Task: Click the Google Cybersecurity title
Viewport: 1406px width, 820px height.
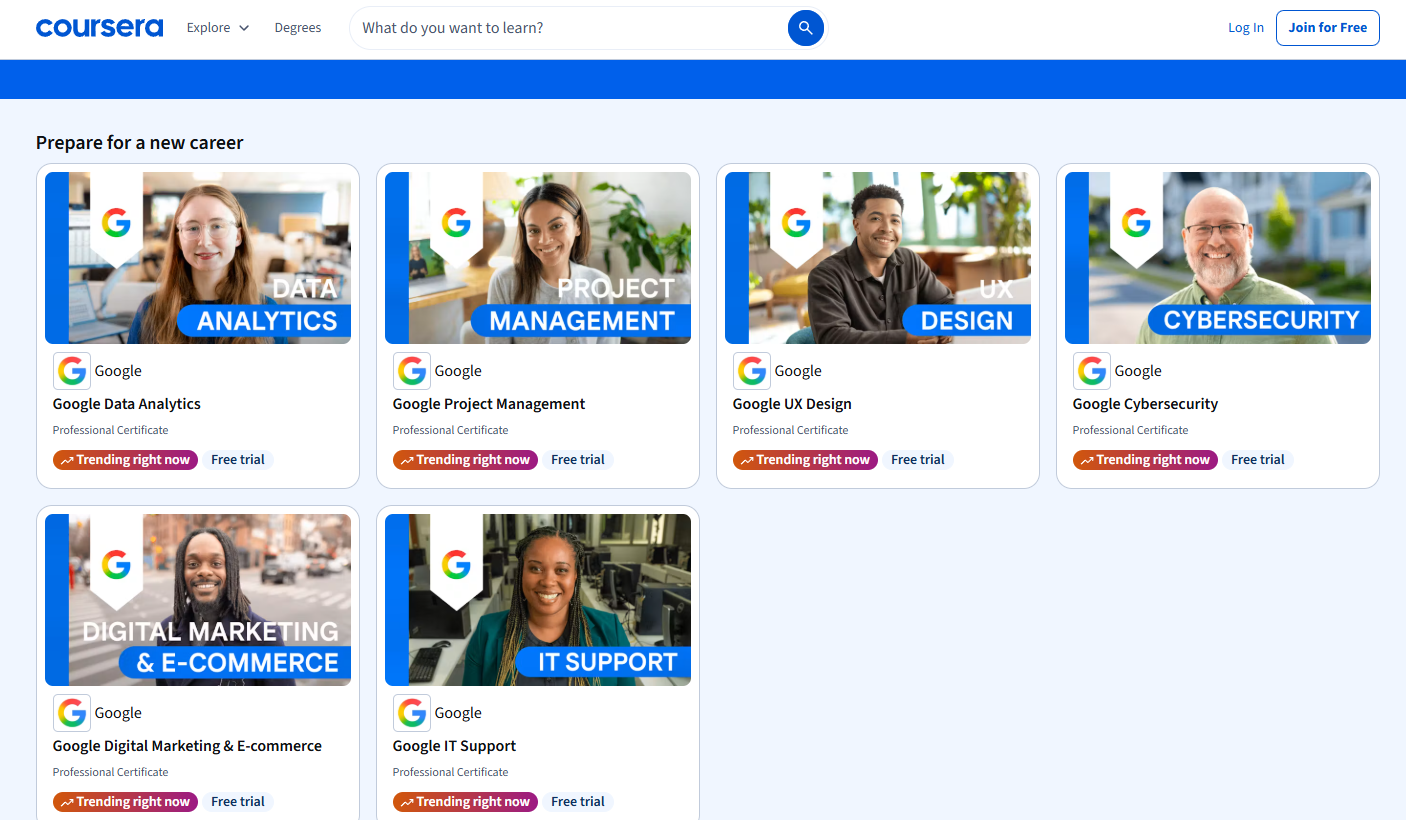Action: coord(1145,404)
